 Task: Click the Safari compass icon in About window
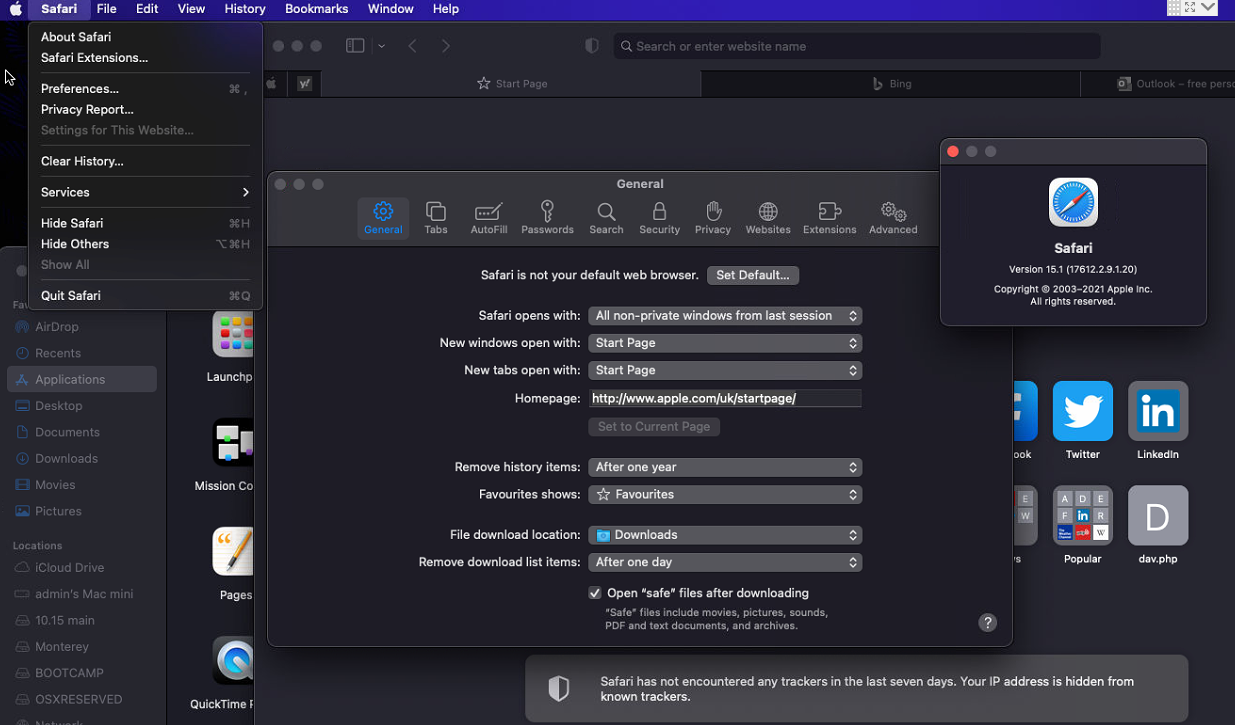click(x=1073, y=202)
